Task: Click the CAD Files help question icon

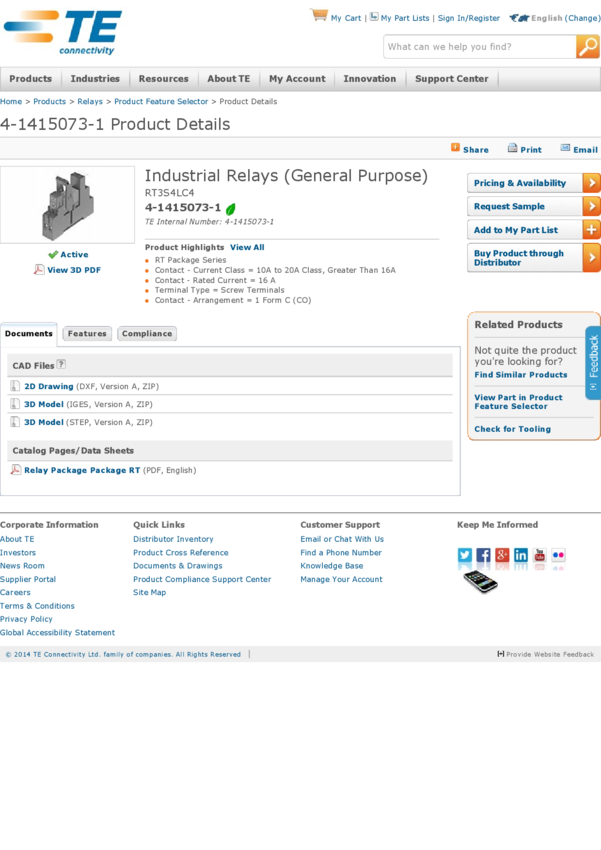Action: pos(61,364)
